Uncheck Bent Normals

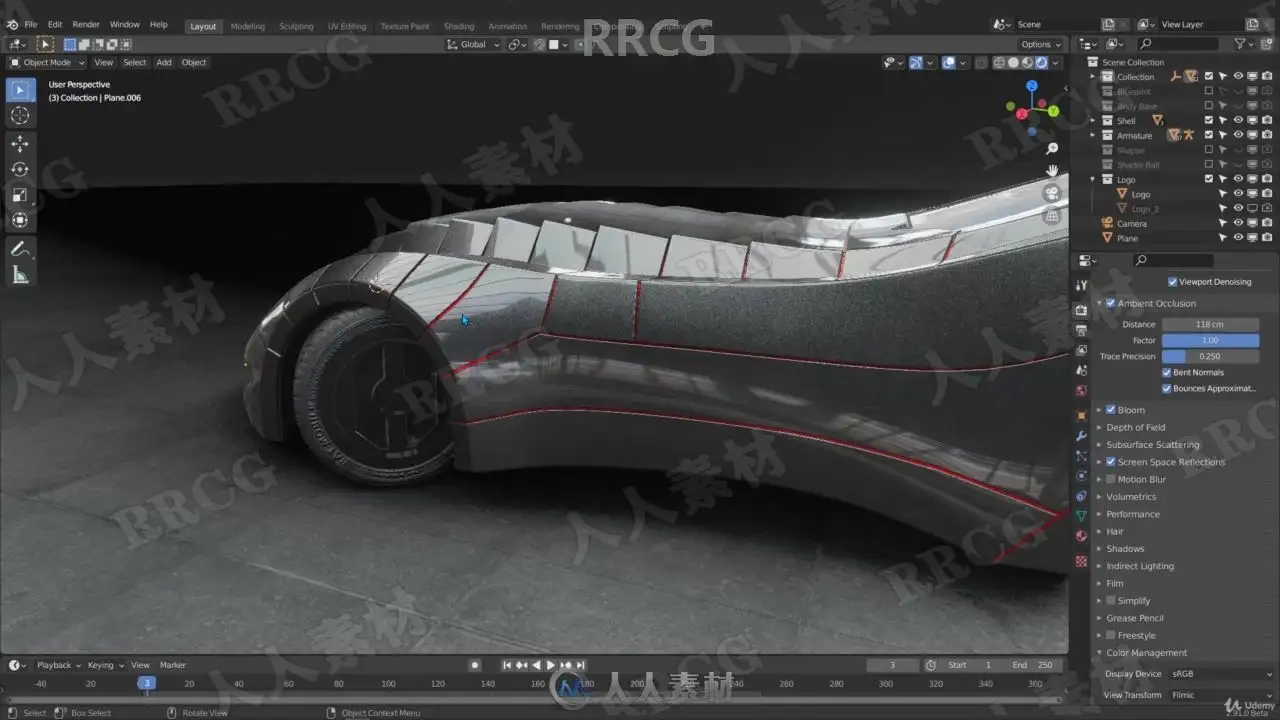1167,372
